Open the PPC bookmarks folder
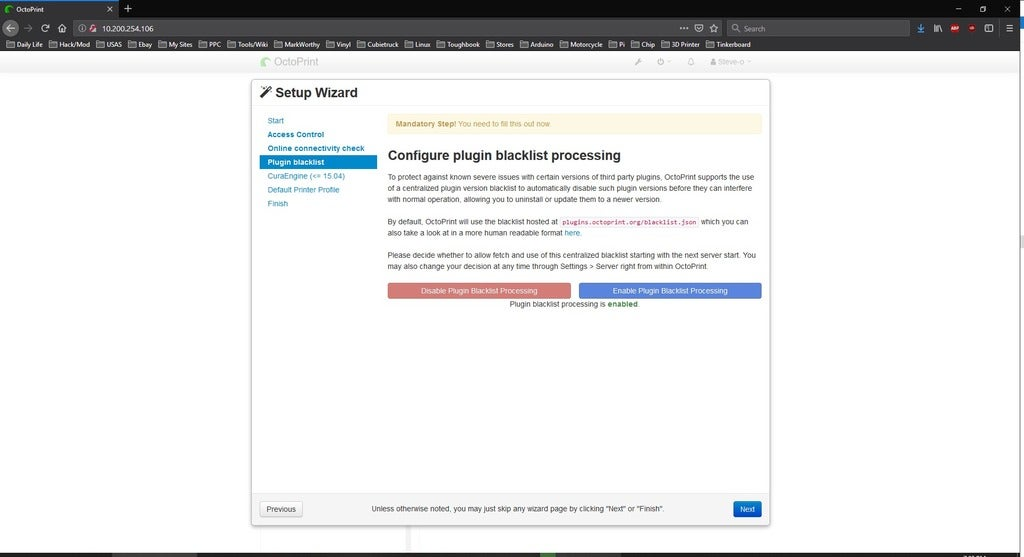Viewport: 1024px width, 557px height. tap(210, 44)
